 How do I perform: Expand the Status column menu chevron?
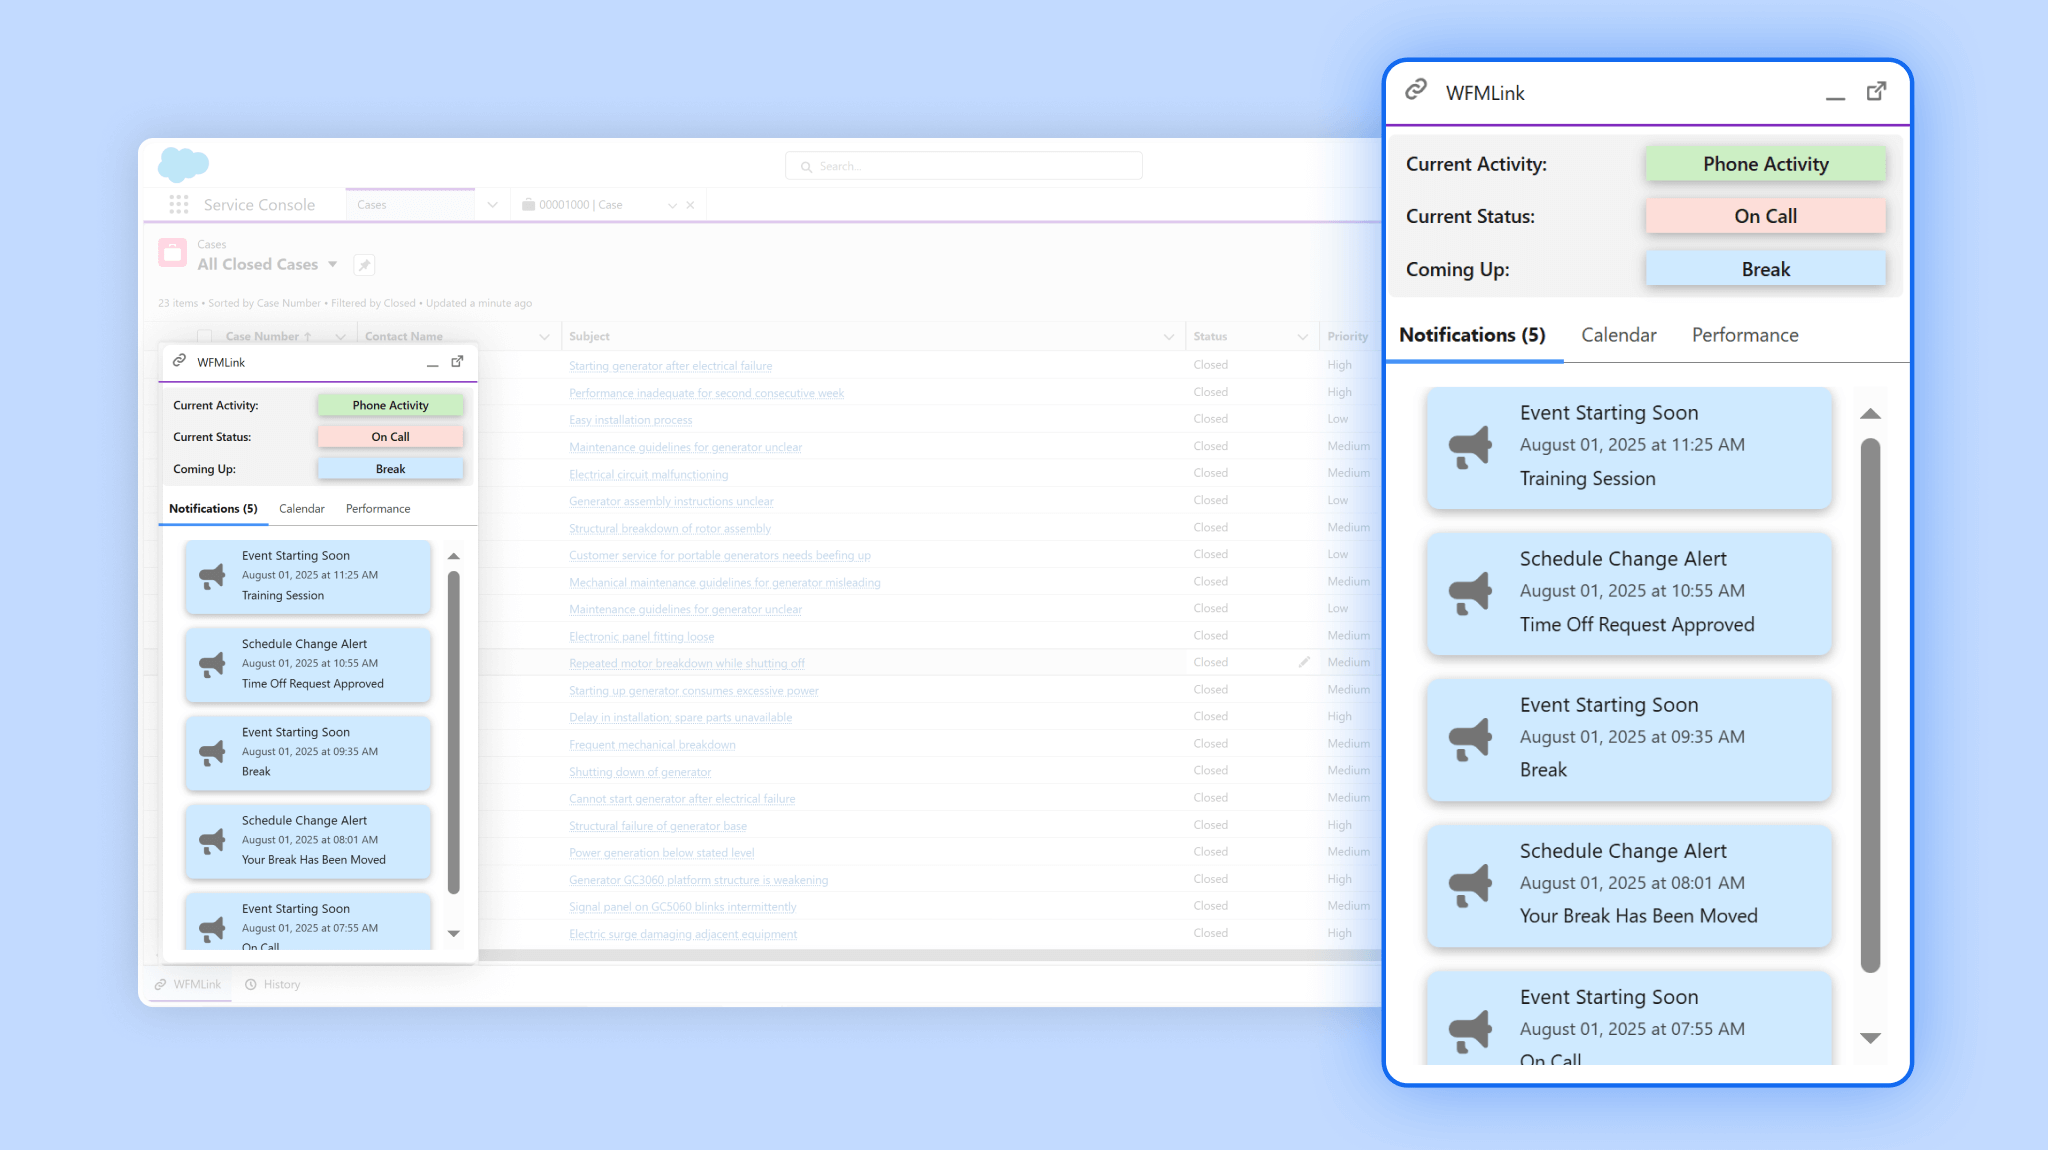point(1302,337)
